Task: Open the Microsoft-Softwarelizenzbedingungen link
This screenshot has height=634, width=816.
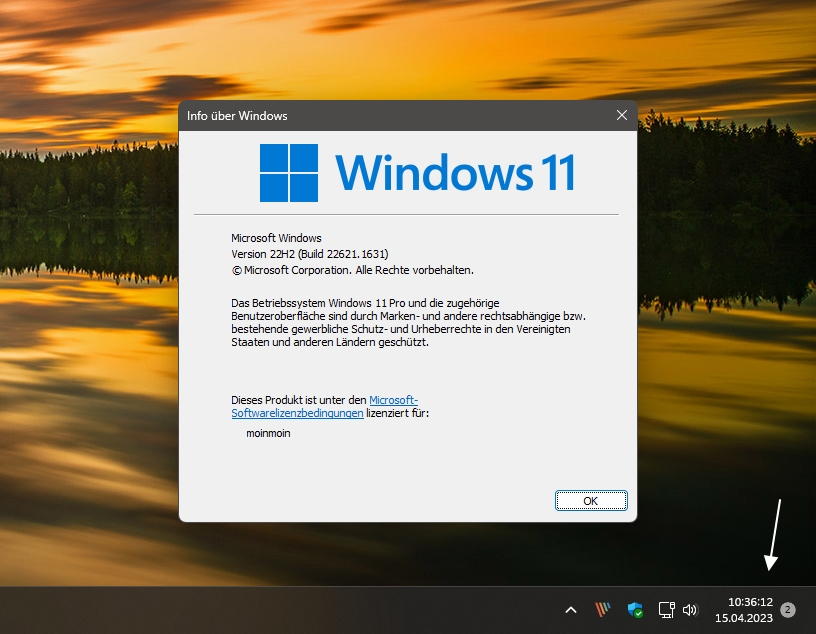Action: point(393,400)
